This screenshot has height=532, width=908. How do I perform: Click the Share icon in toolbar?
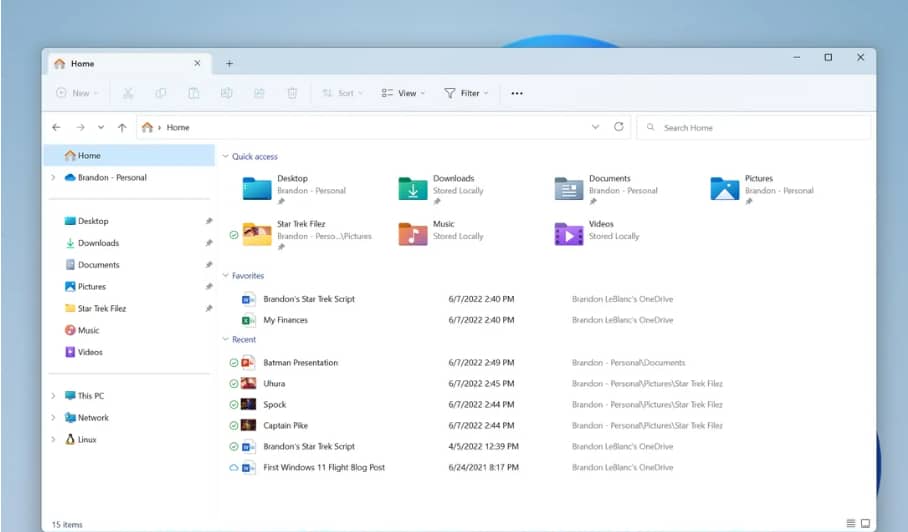pos(259,93)
